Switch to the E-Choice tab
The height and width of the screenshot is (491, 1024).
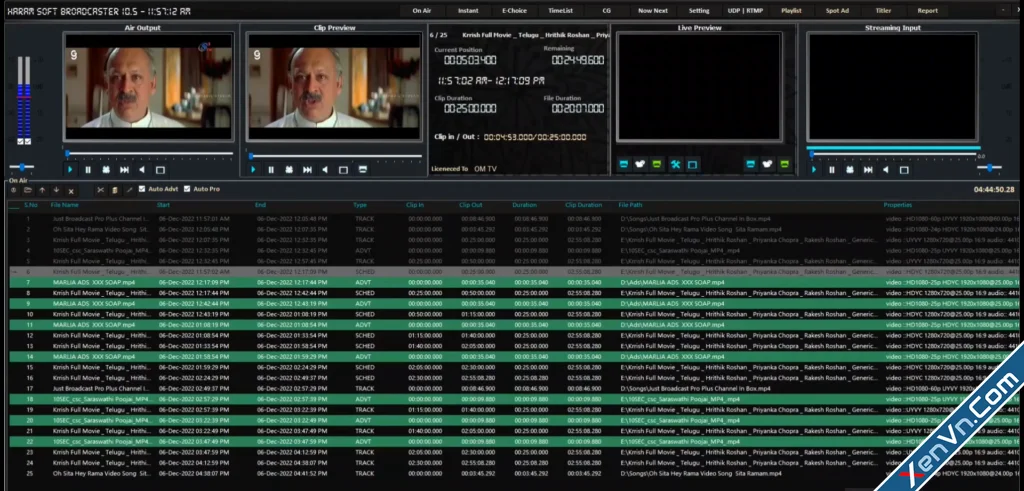[x=514, y=10]
